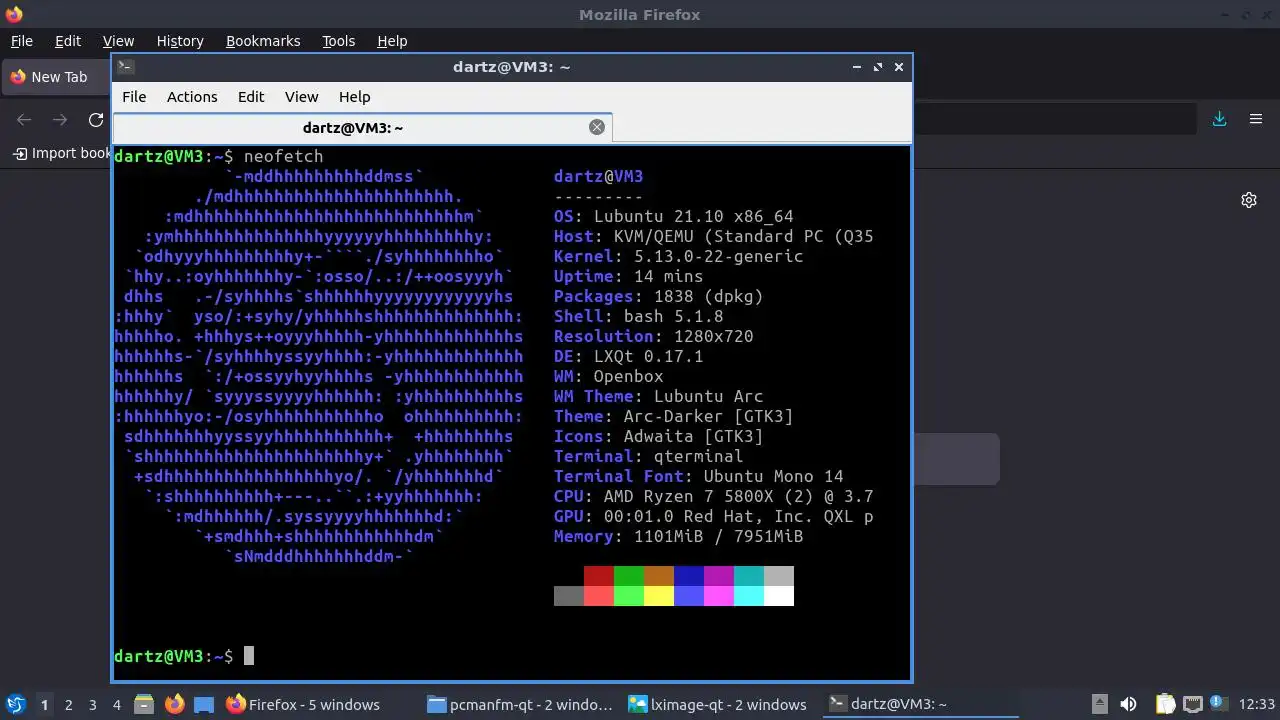Image resolution: width=1280 pixels, height=720 pixels.
Task: Open the update notifier tray icon
Action: pos(1218,704)
